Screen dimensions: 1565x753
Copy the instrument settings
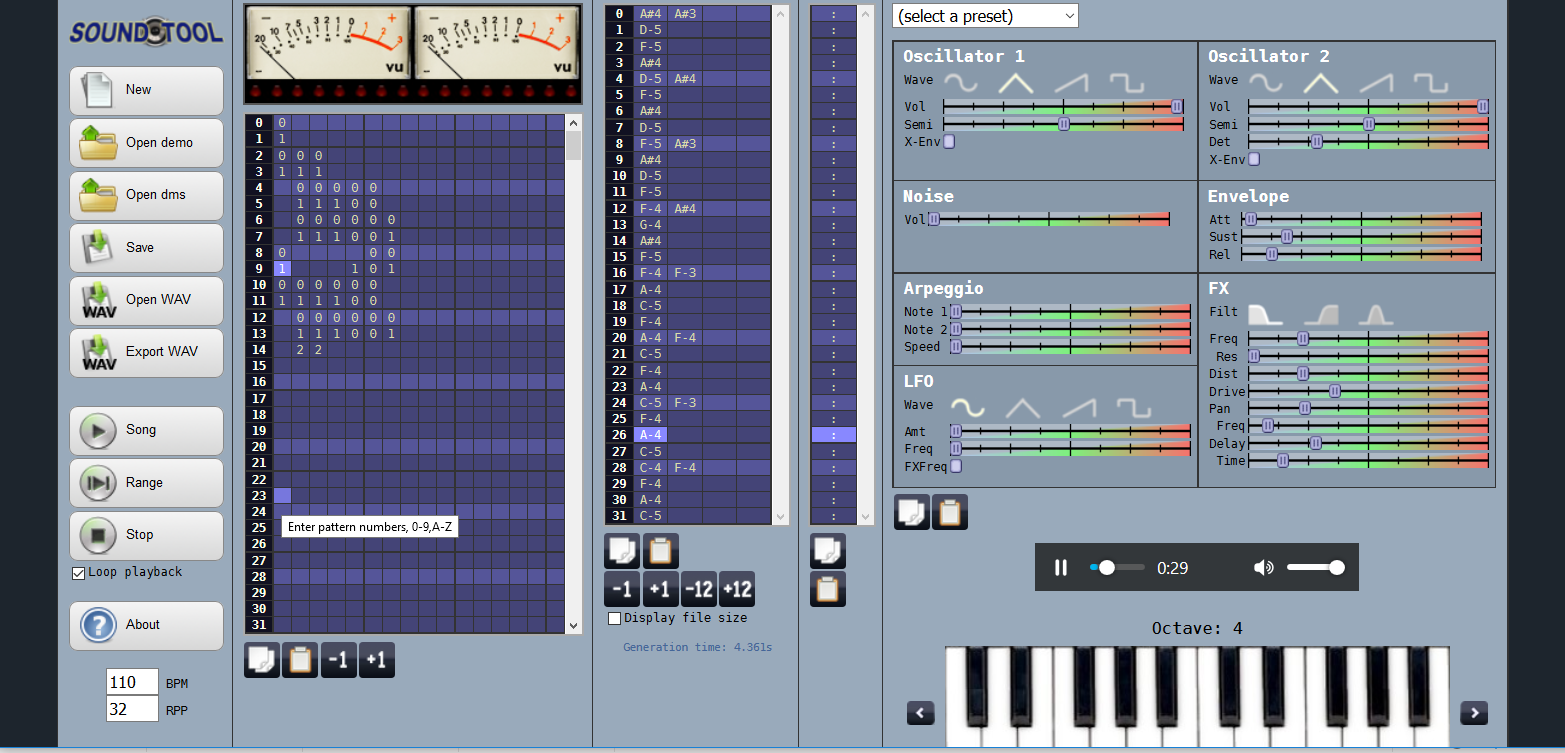912,512
